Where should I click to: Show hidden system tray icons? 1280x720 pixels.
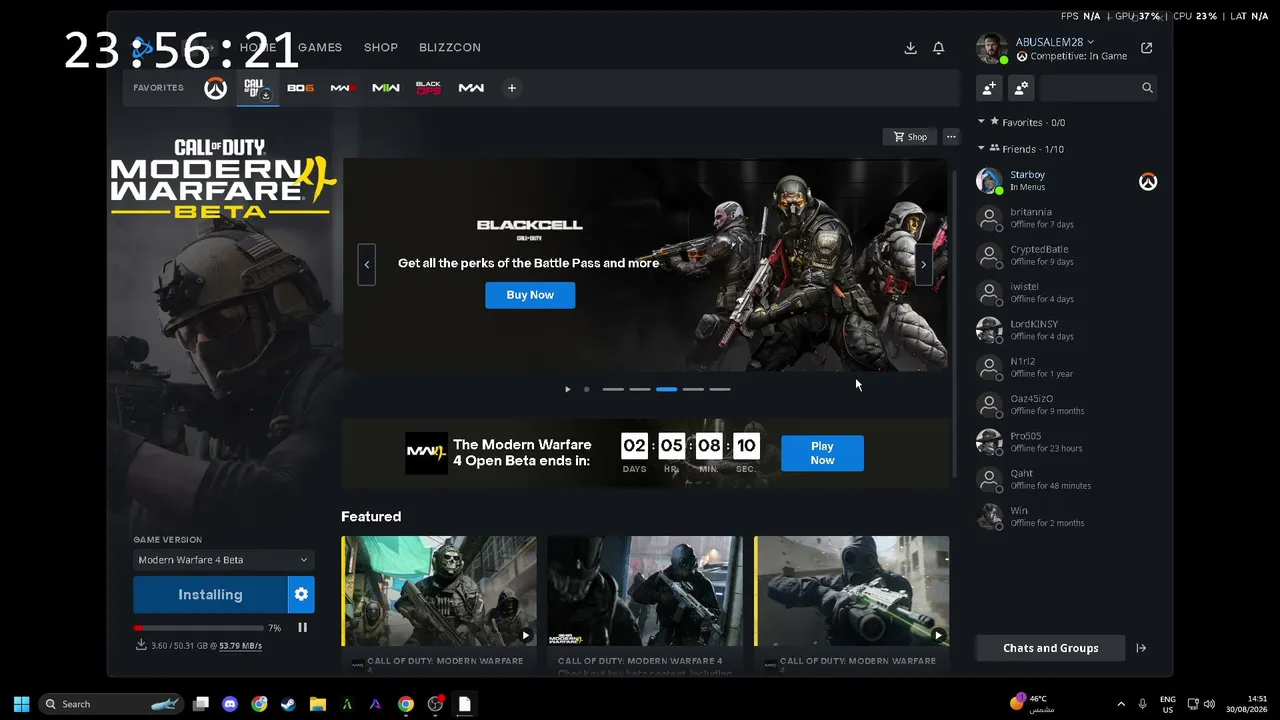pyautogui.click(x=1120, y=704)
